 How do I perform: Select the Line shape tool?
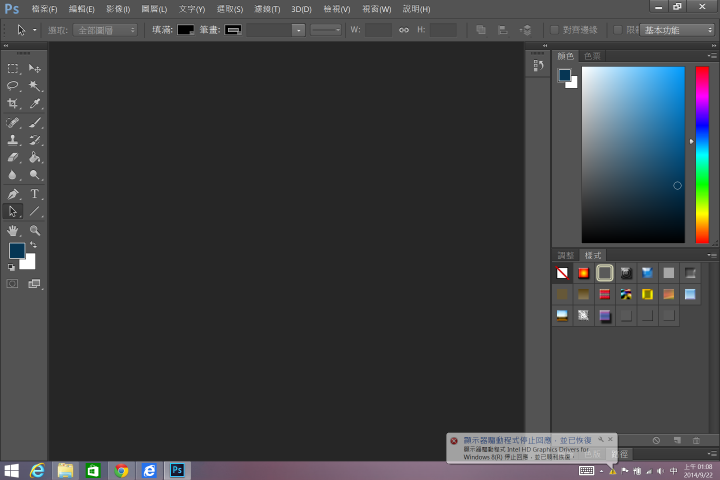click(x=34, y=211)
